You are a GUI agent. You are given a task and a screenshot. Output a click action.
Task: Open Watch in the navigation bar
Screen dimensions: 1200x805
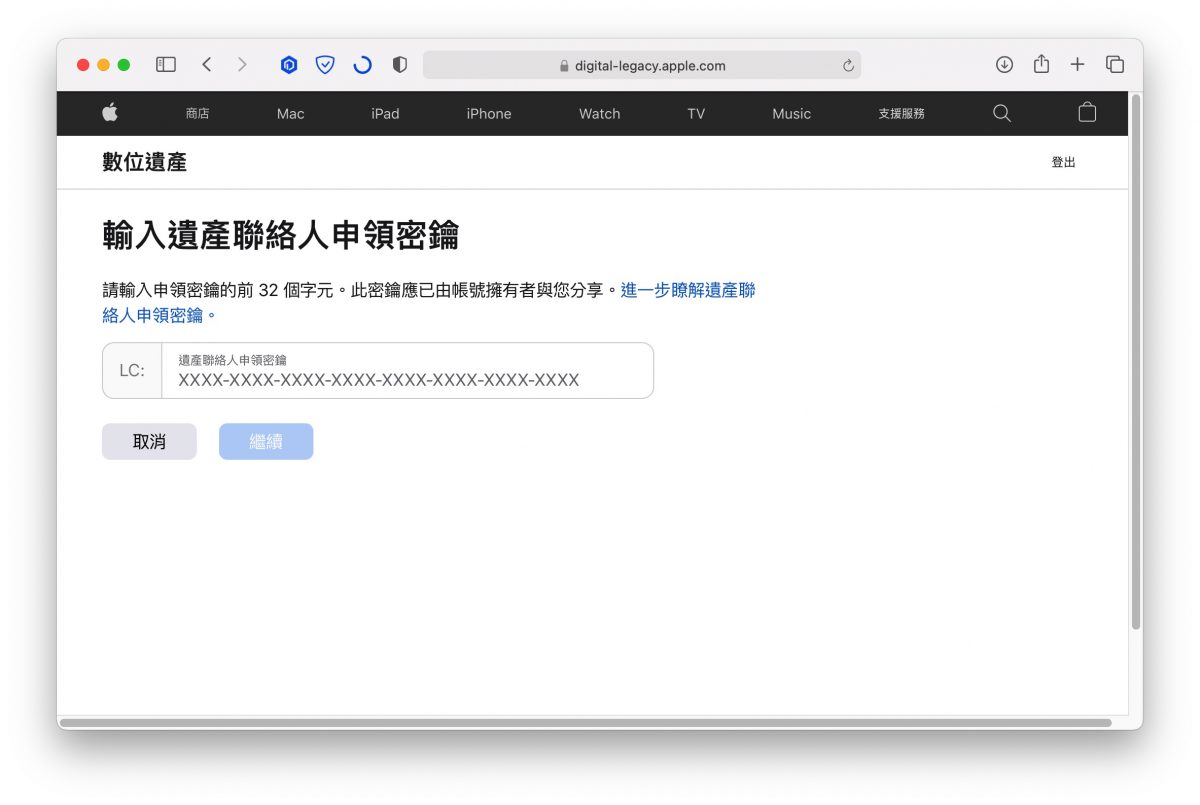pos(600,114)
